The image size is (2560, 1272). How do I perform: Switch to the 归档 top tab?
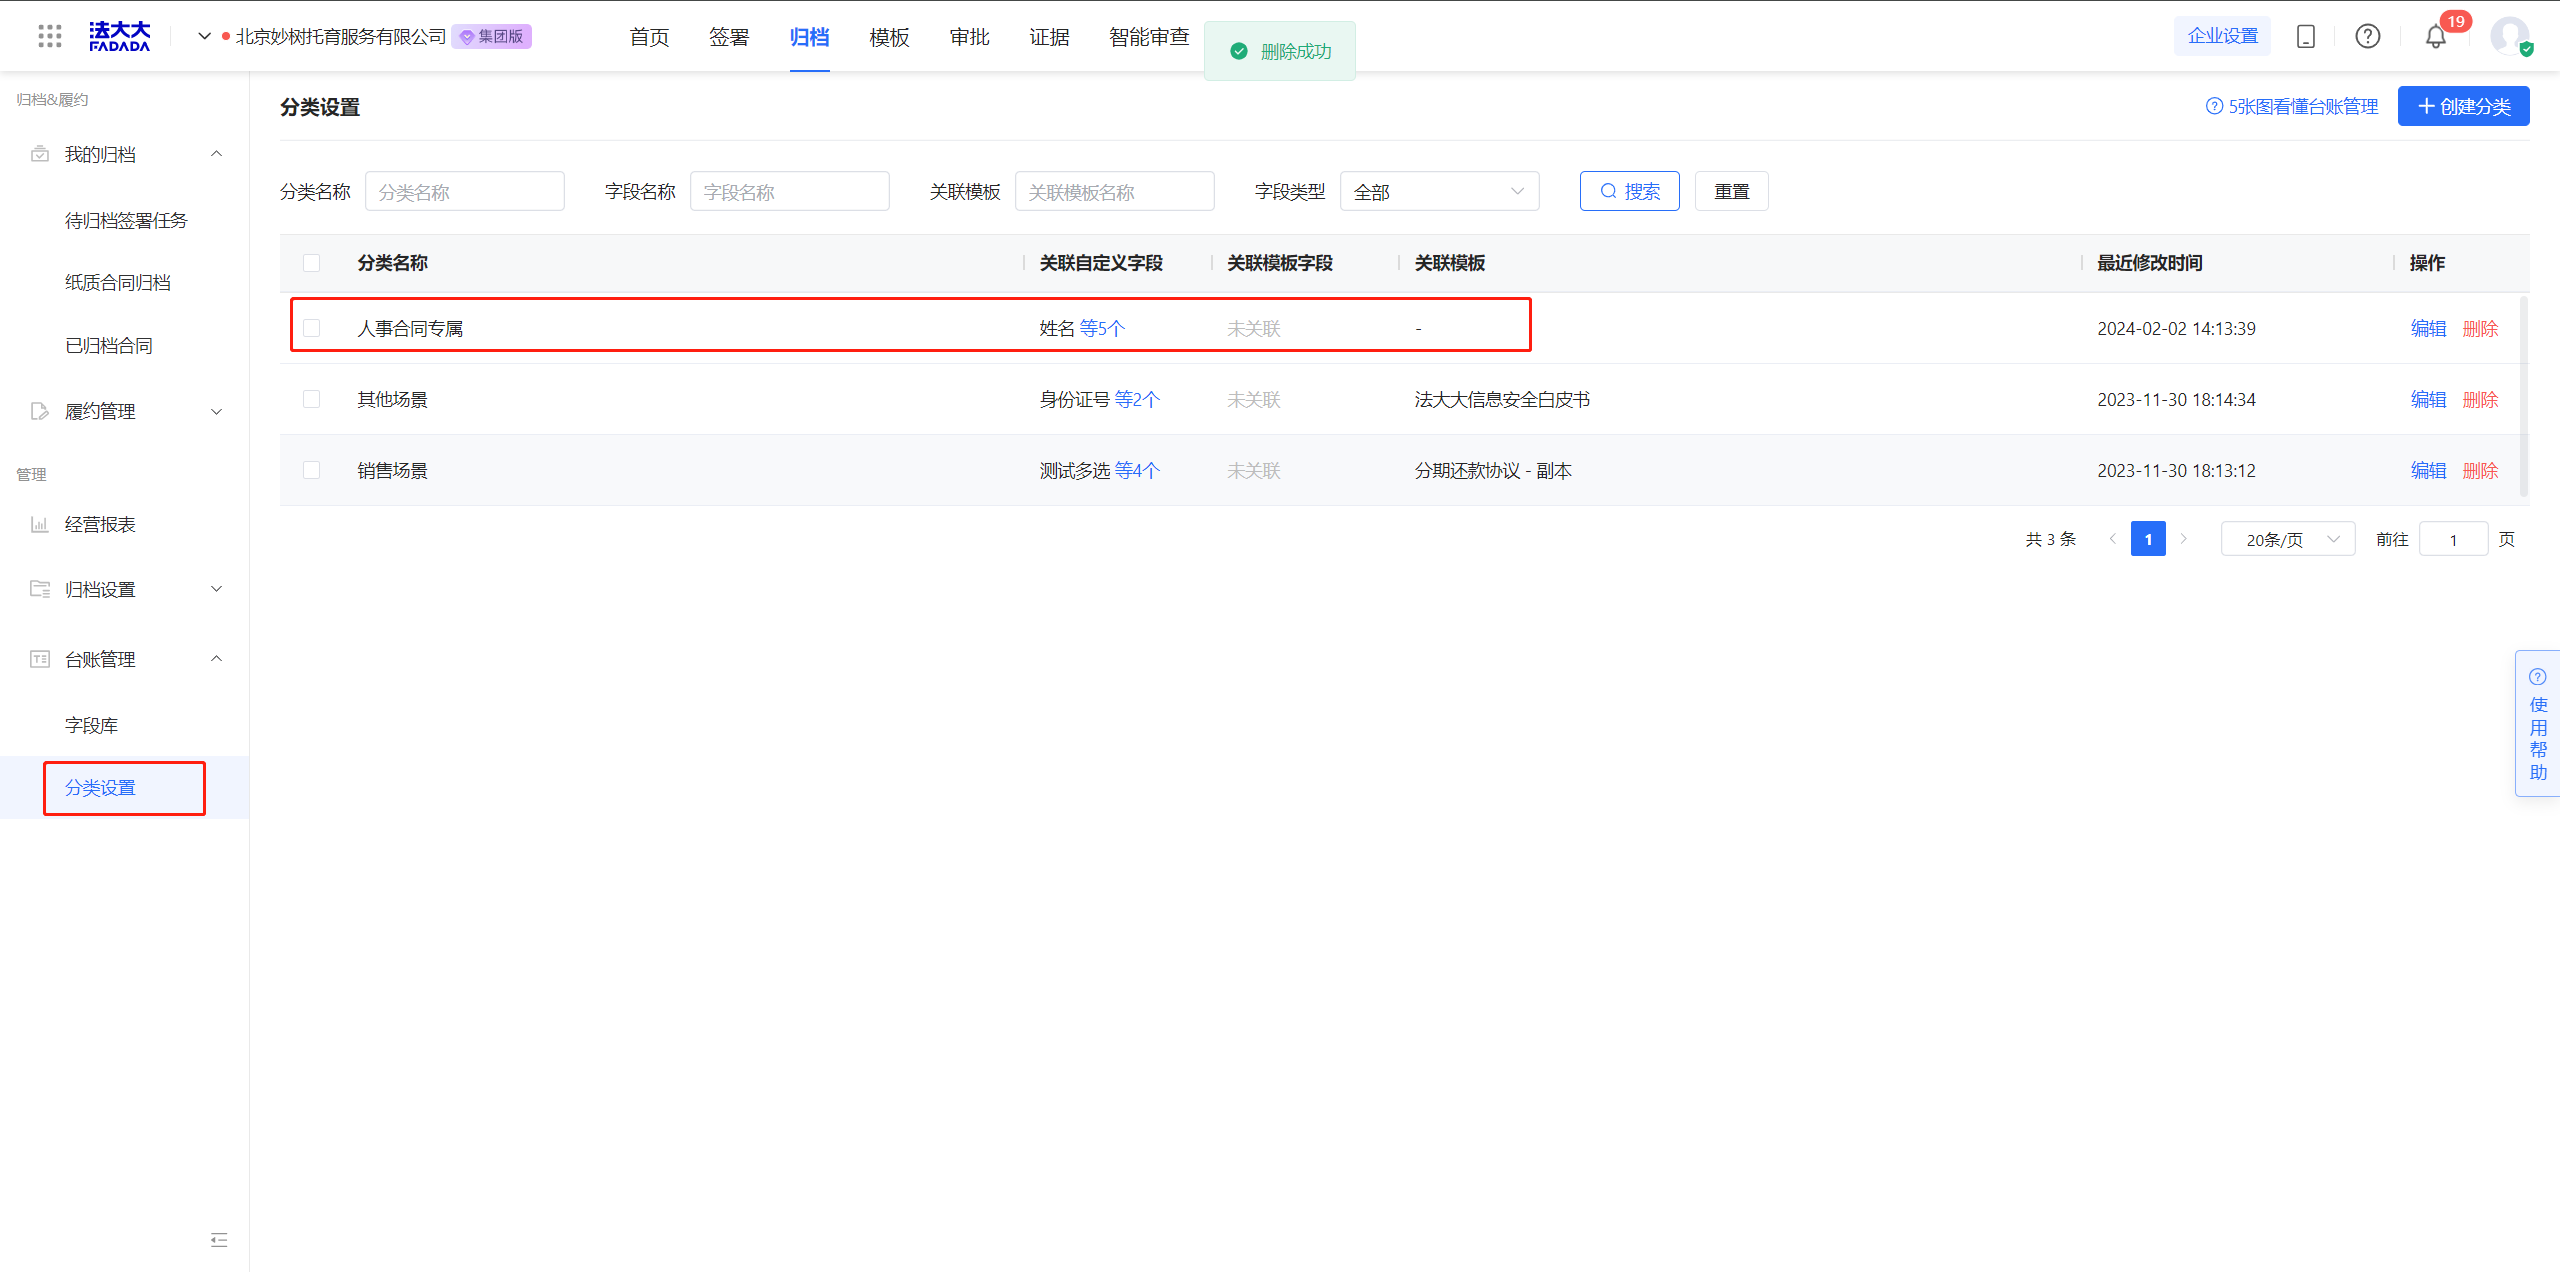tap(809, 37)
